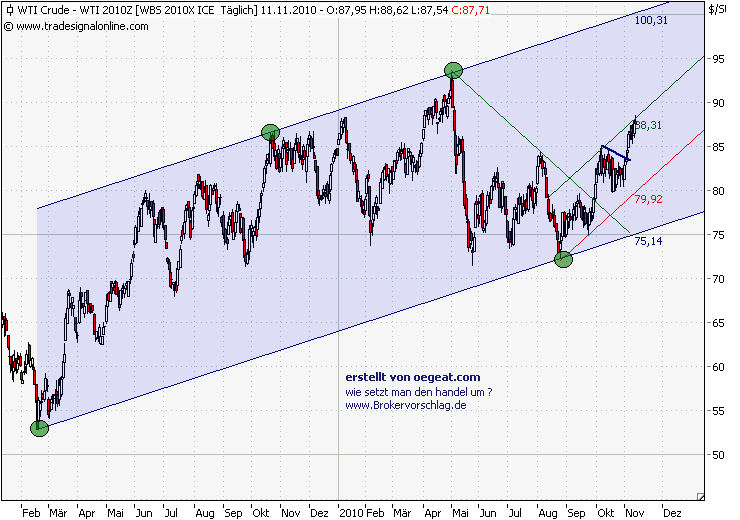
Task: Click the green circle marker at February low
Action: pyautogui.click(x=40, y=428)
